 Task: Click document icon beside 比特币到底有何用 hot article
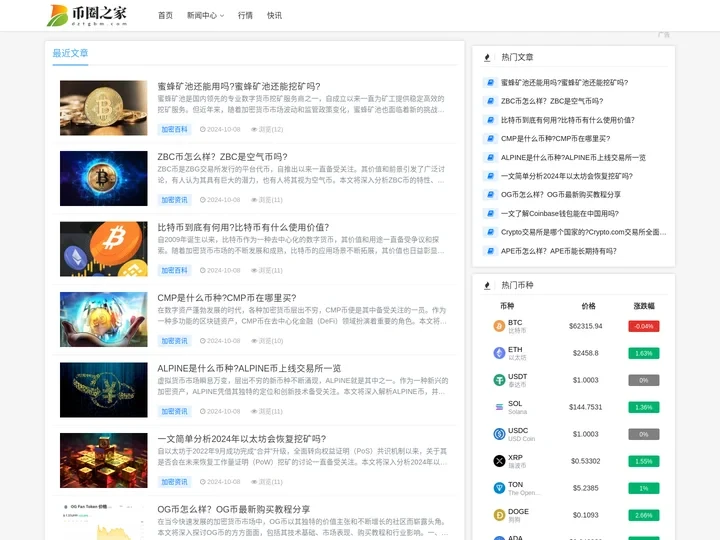click(490, 120)
